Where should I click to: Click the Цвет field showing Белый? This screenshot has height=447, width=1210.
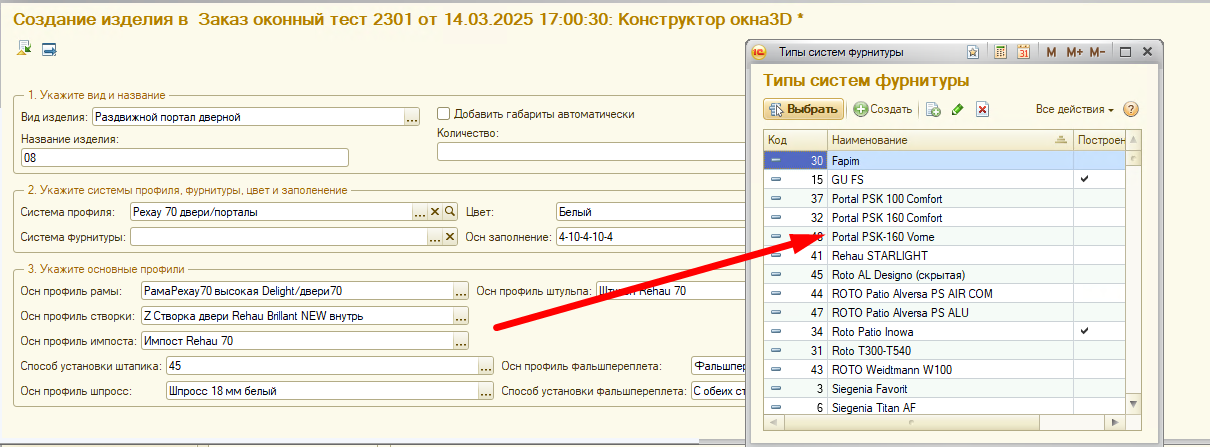[x=651, y=212]
